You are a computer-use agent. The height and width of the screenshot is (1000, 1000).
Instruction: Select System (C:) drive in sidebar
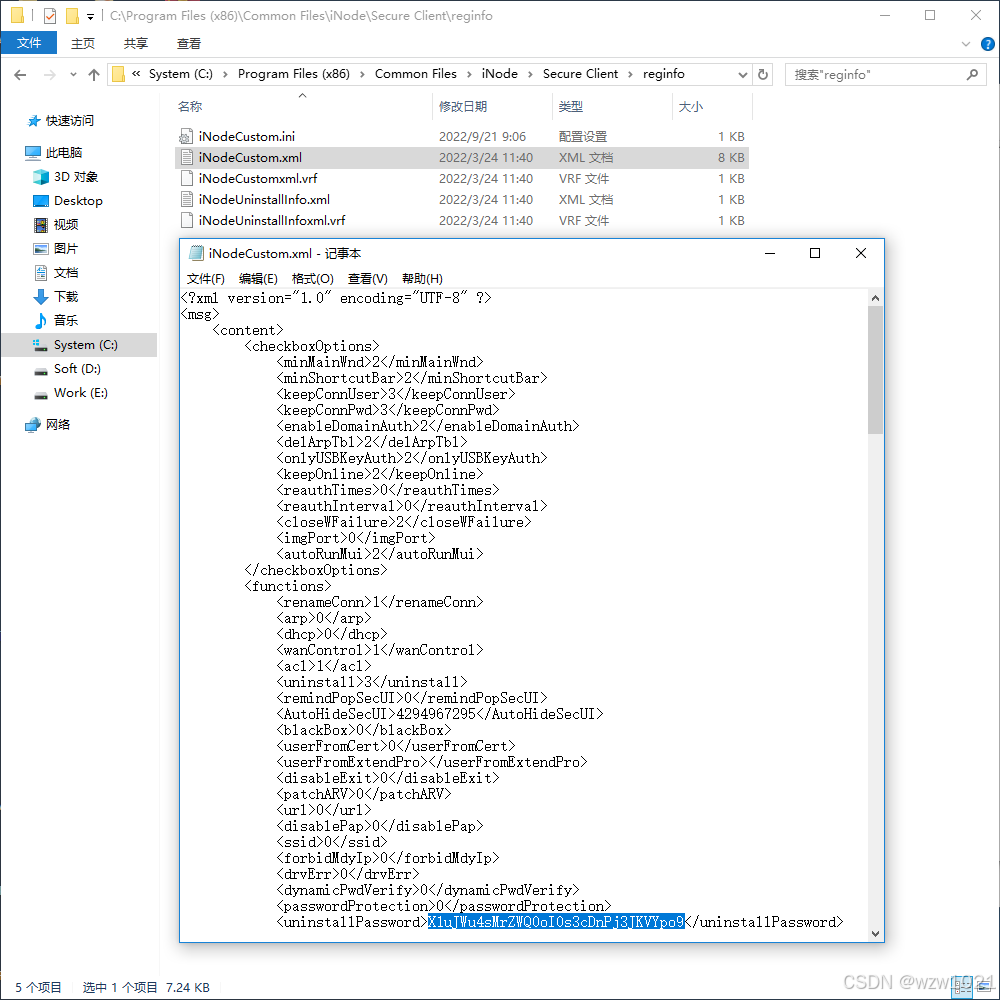(79, 345)
